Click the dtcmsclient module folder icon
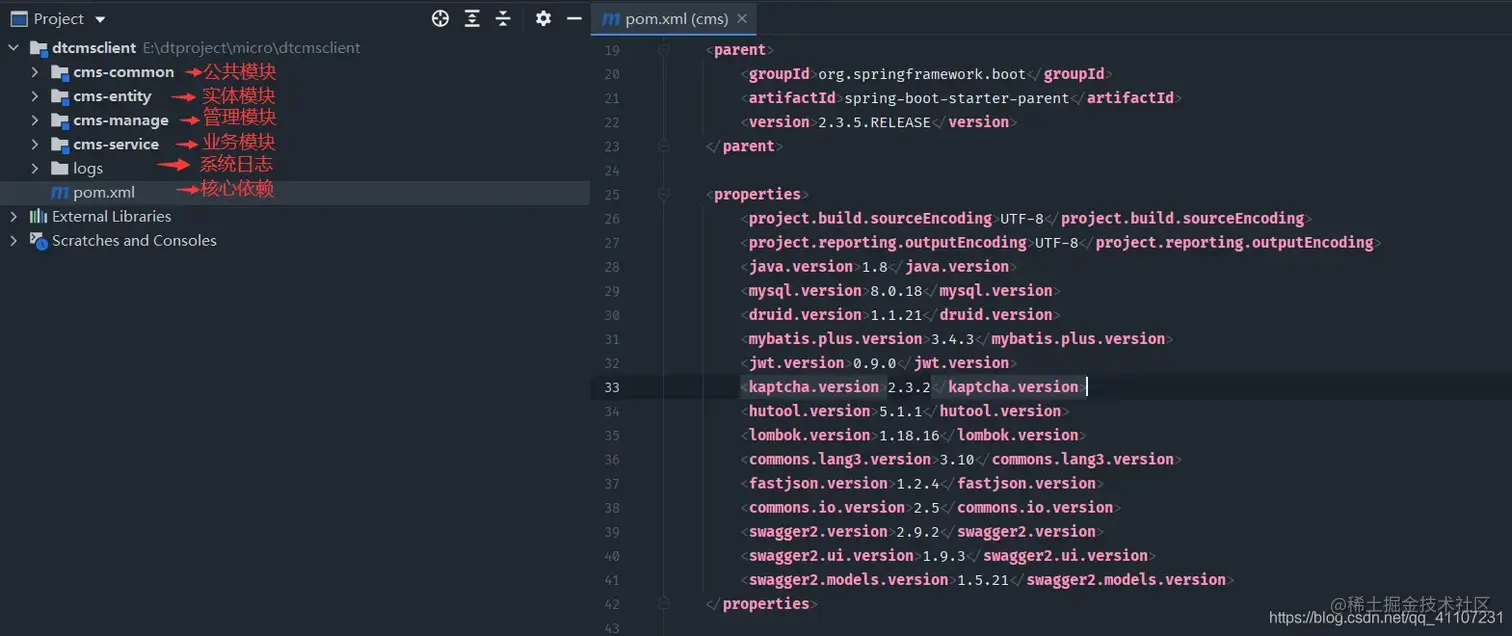1512x636 pixels. coord(39,48)
